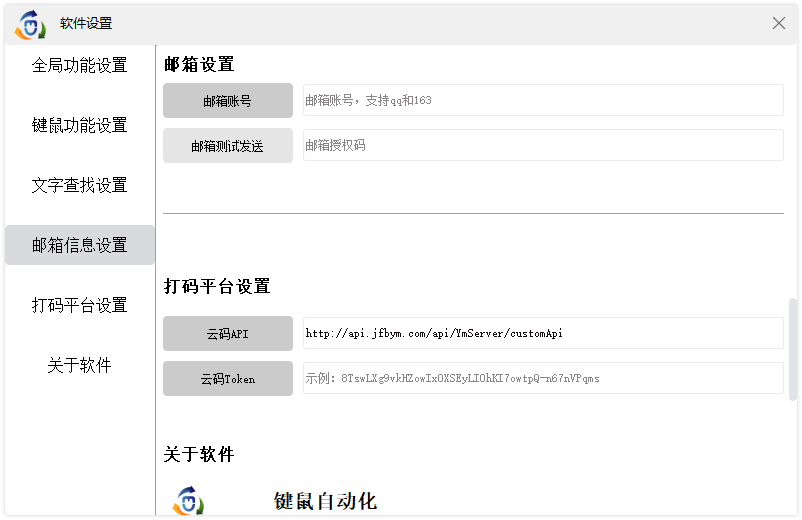Send a test email with 邮箱测试发送

228,146
